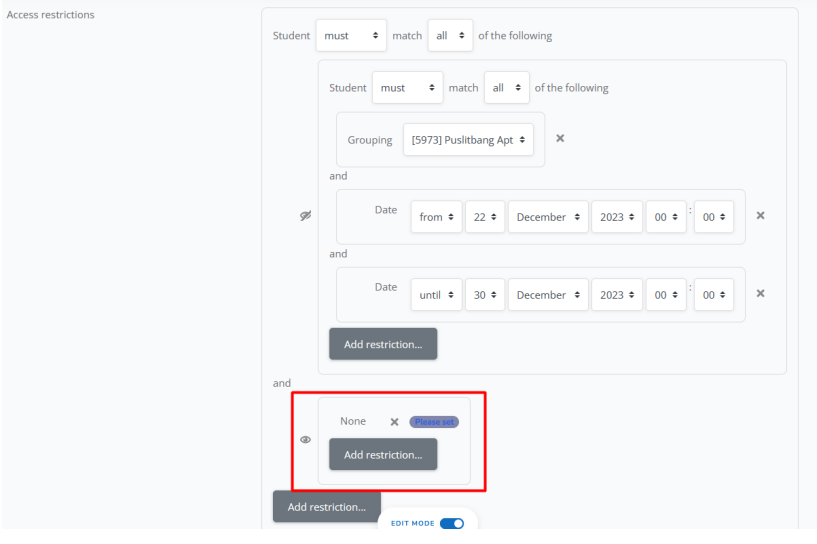817x544 pixels.
Task: Open the top-level 'all' match dropdown
Action: coord(449,35)
